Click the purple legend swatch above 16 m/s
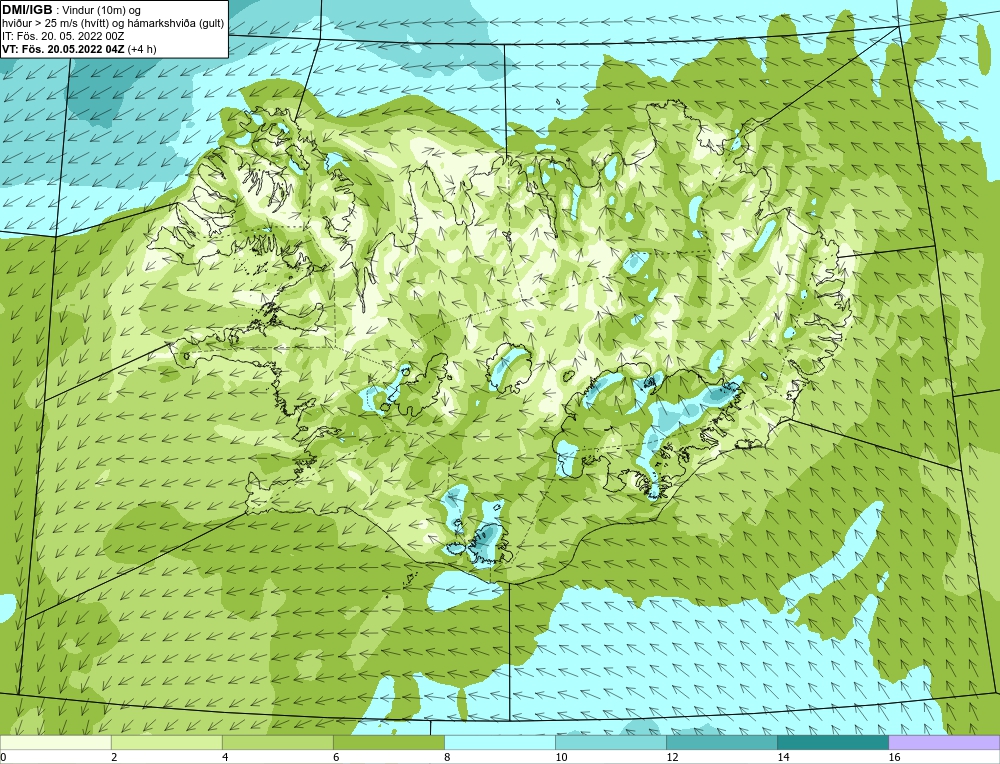Viewport: 1000px width, 764px height. tap(944, 742)
